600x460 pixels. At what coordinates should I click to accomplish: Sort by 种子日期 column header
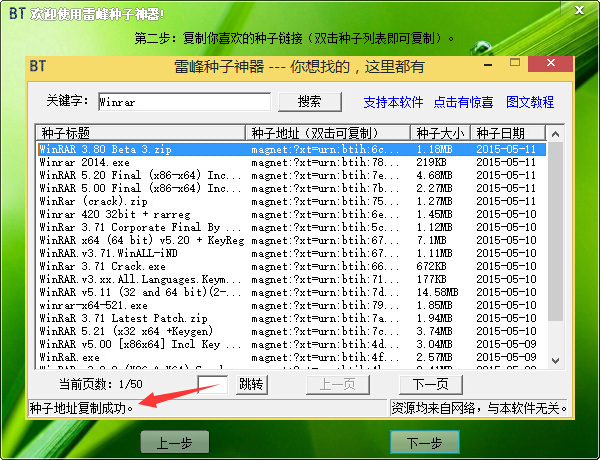point(508,133)
